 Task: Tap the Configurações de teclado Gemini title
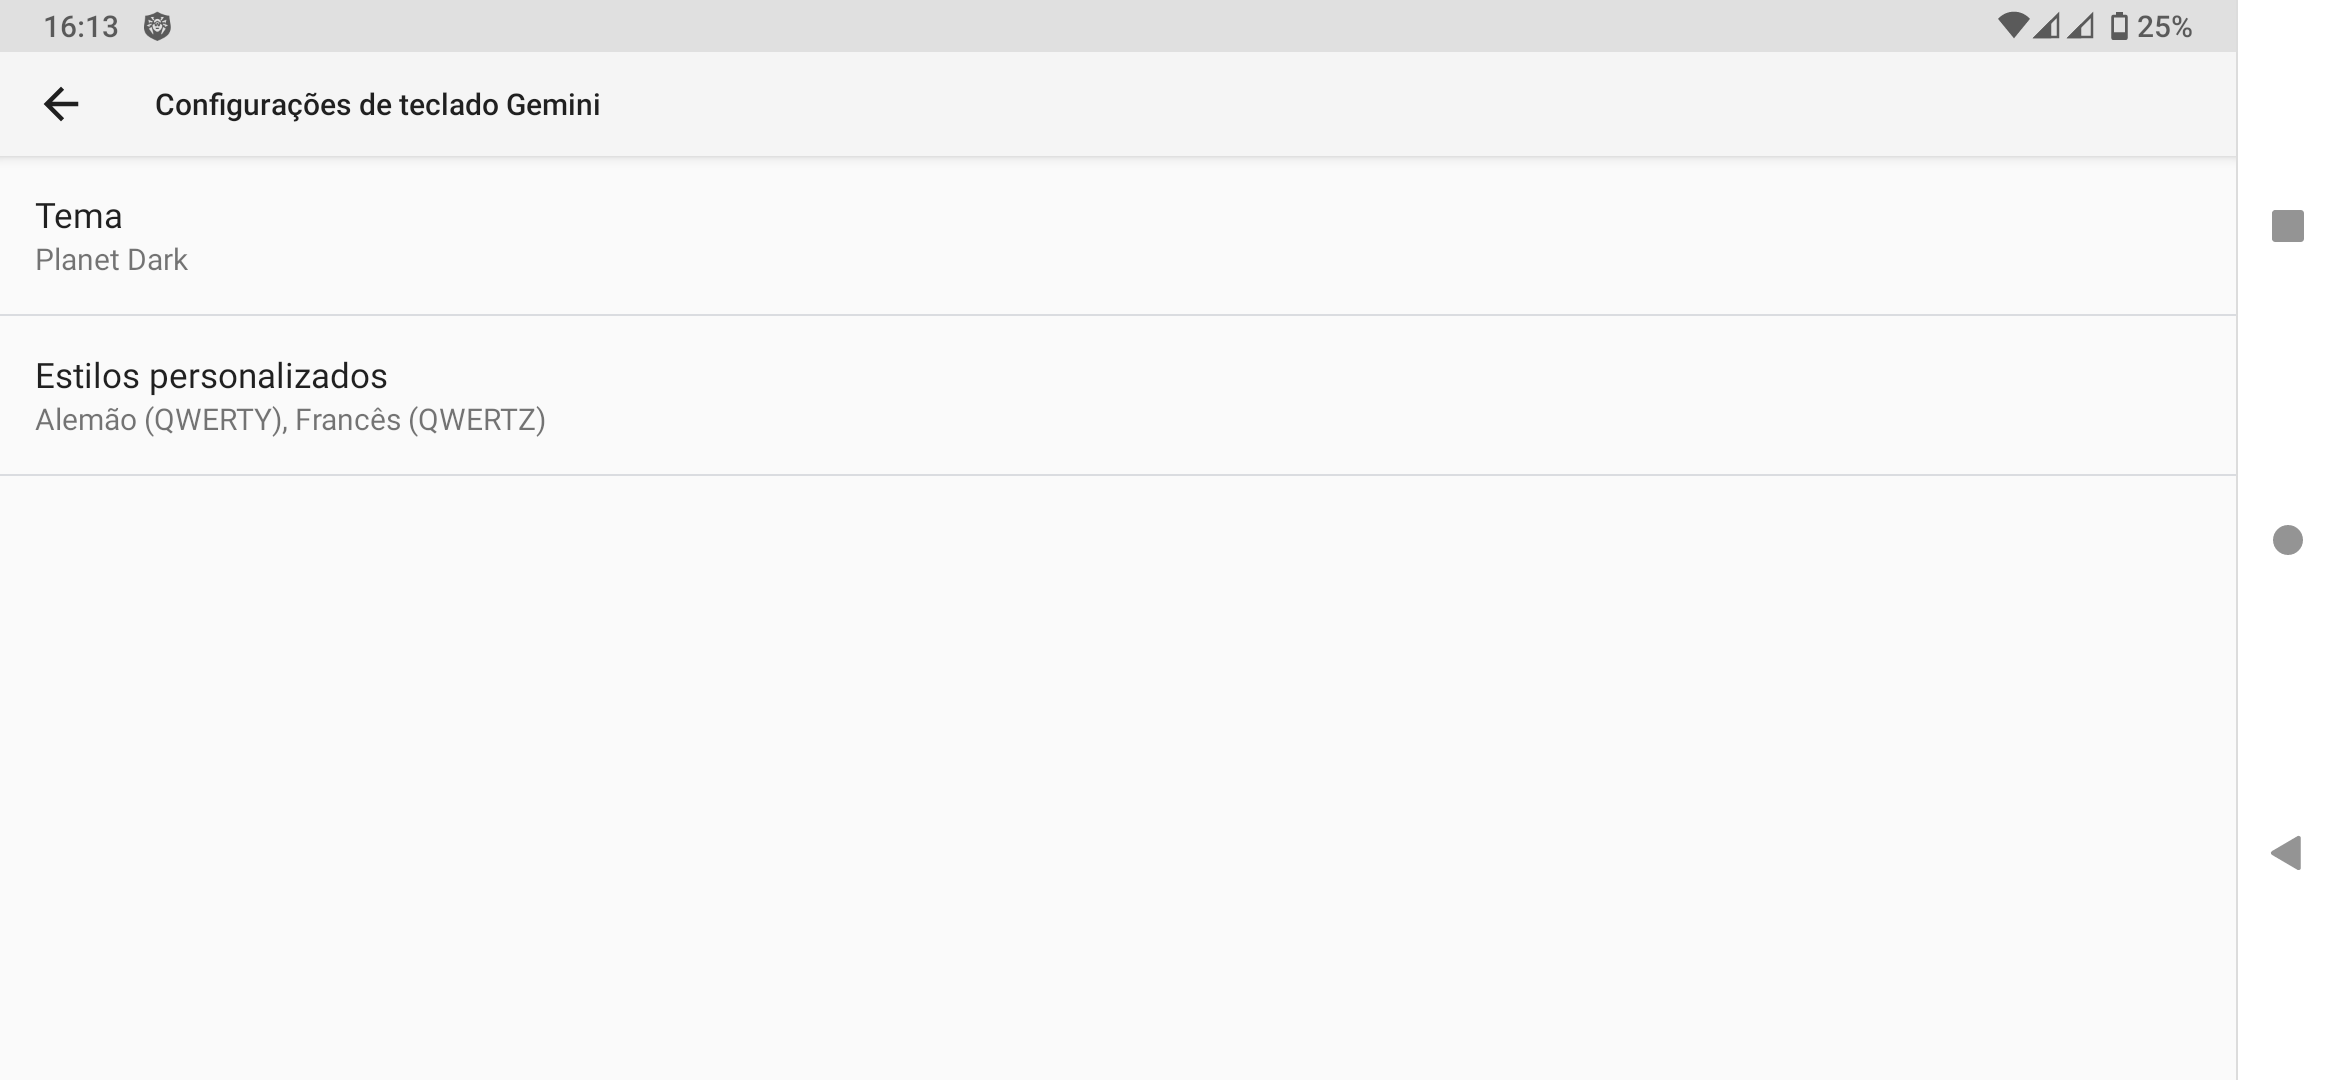(x=377, y=105)
